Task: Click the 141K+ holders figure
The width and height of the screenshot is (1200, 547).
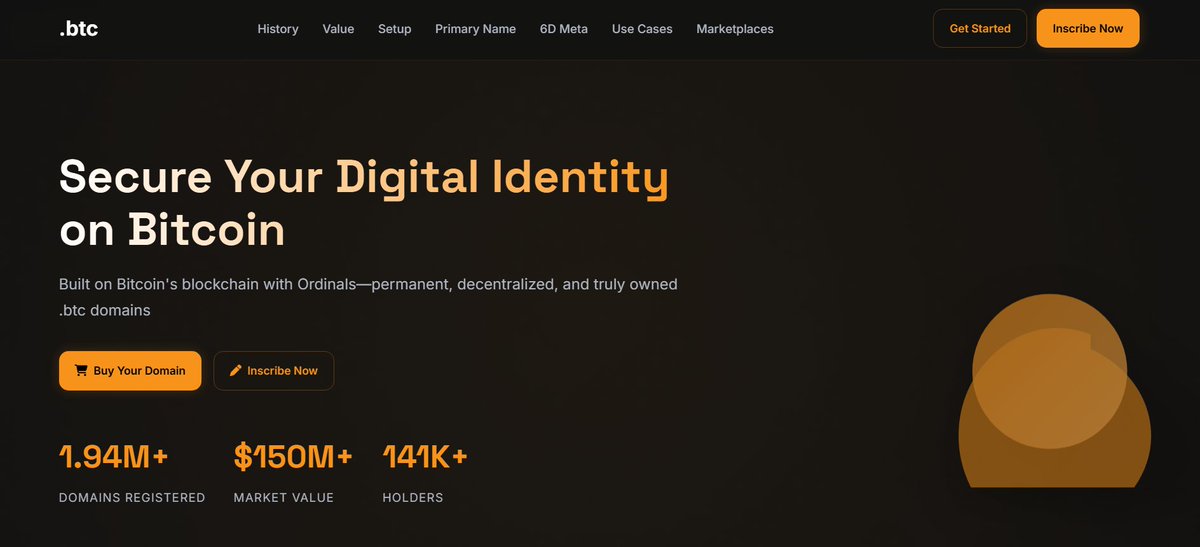Action: click(425, 457)
